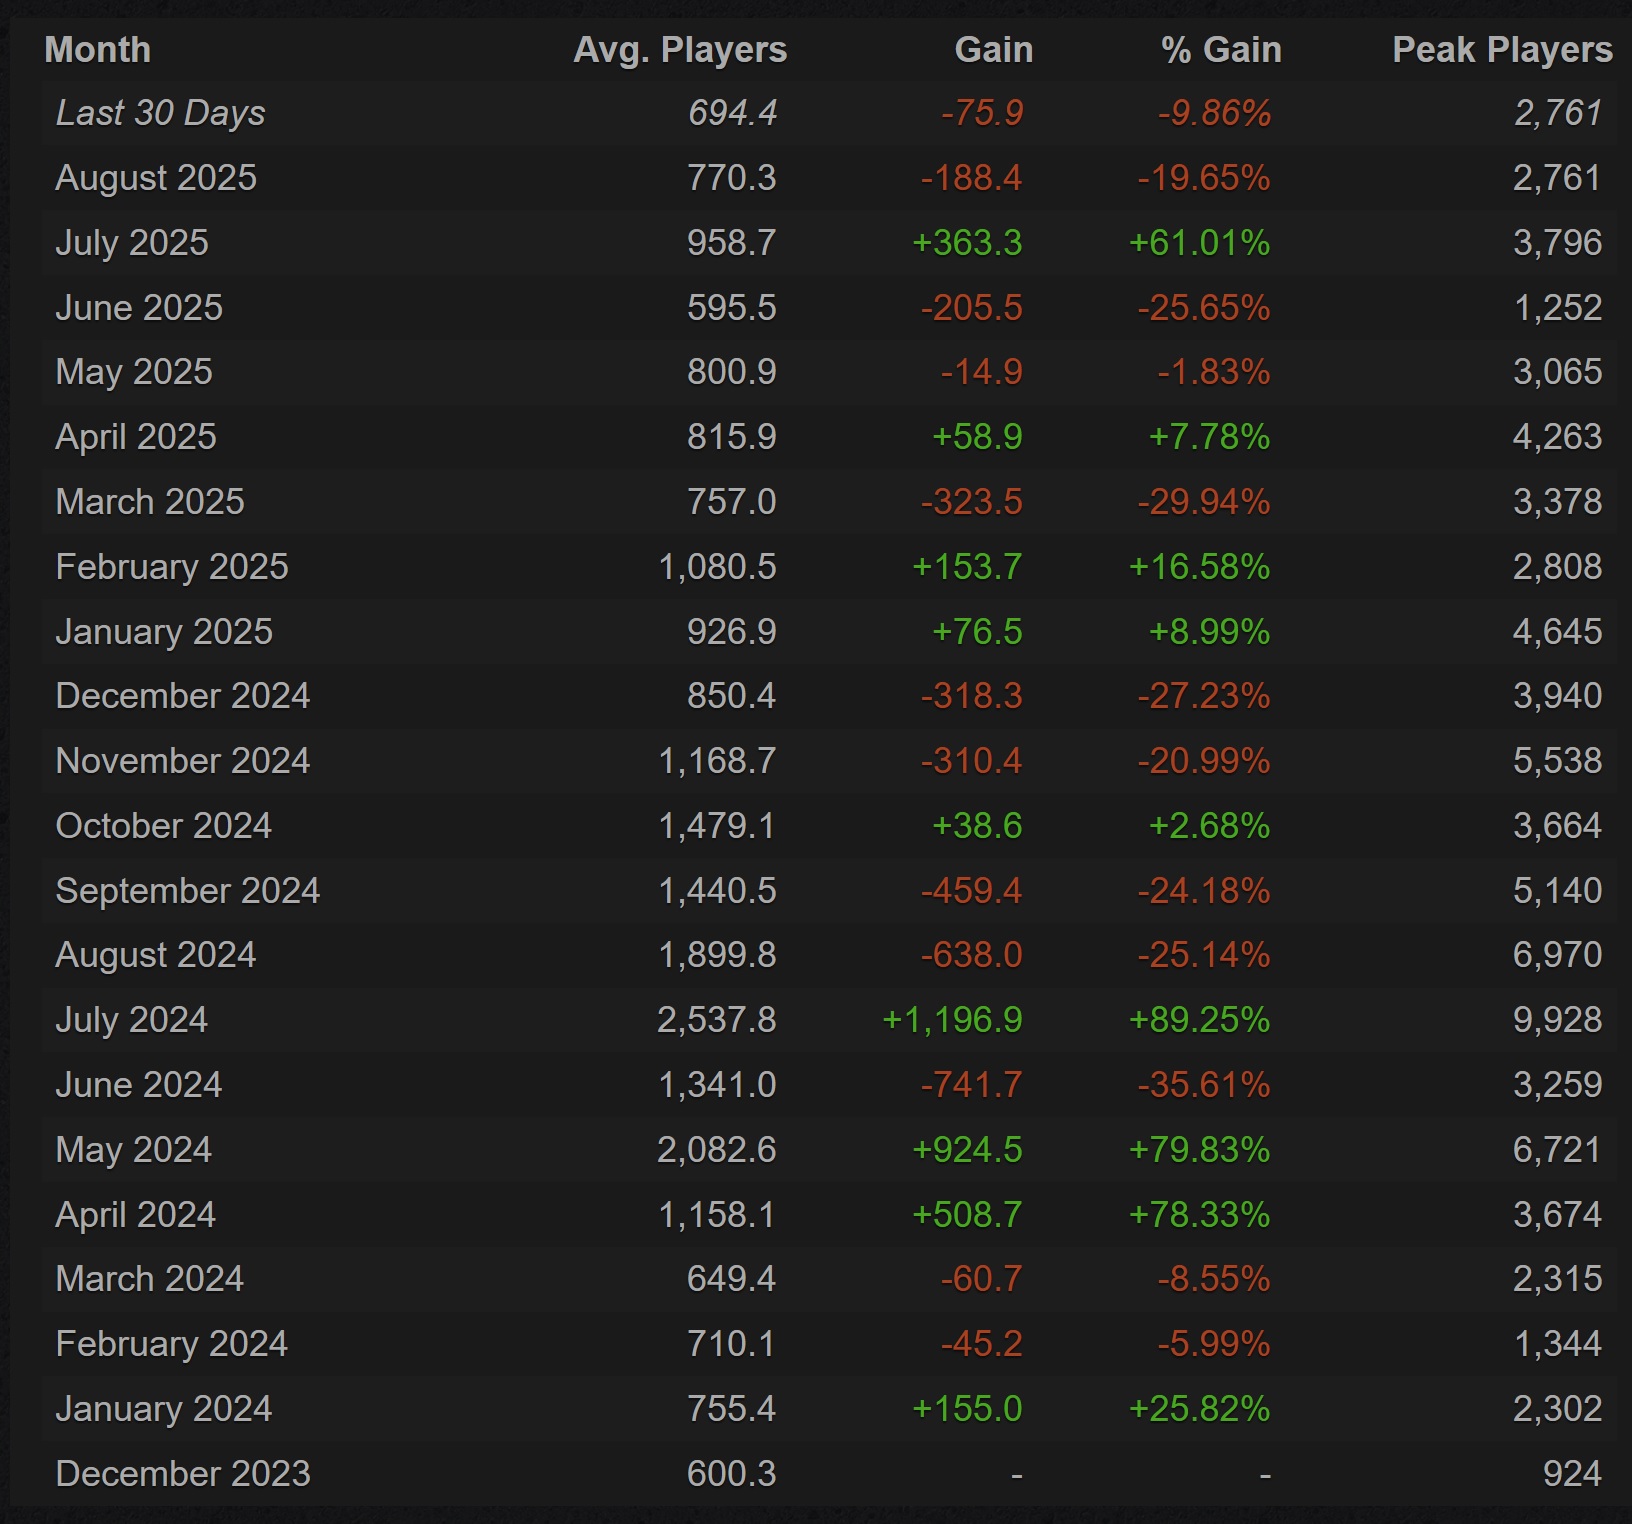Image resolution: width=1632 pixels, height=1524 pixels.
Task: Click the gain value +924.5
Action: (967, 1150)
